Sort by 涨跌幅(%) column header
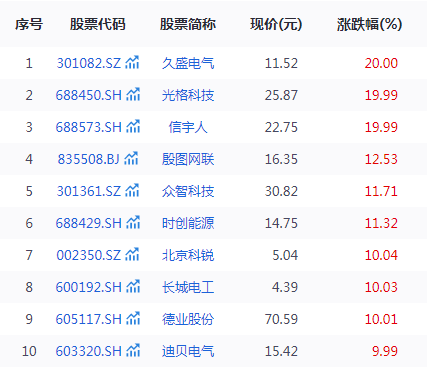Screen dimensions: 427x369 pyautogui.click(x=369, y=24)
